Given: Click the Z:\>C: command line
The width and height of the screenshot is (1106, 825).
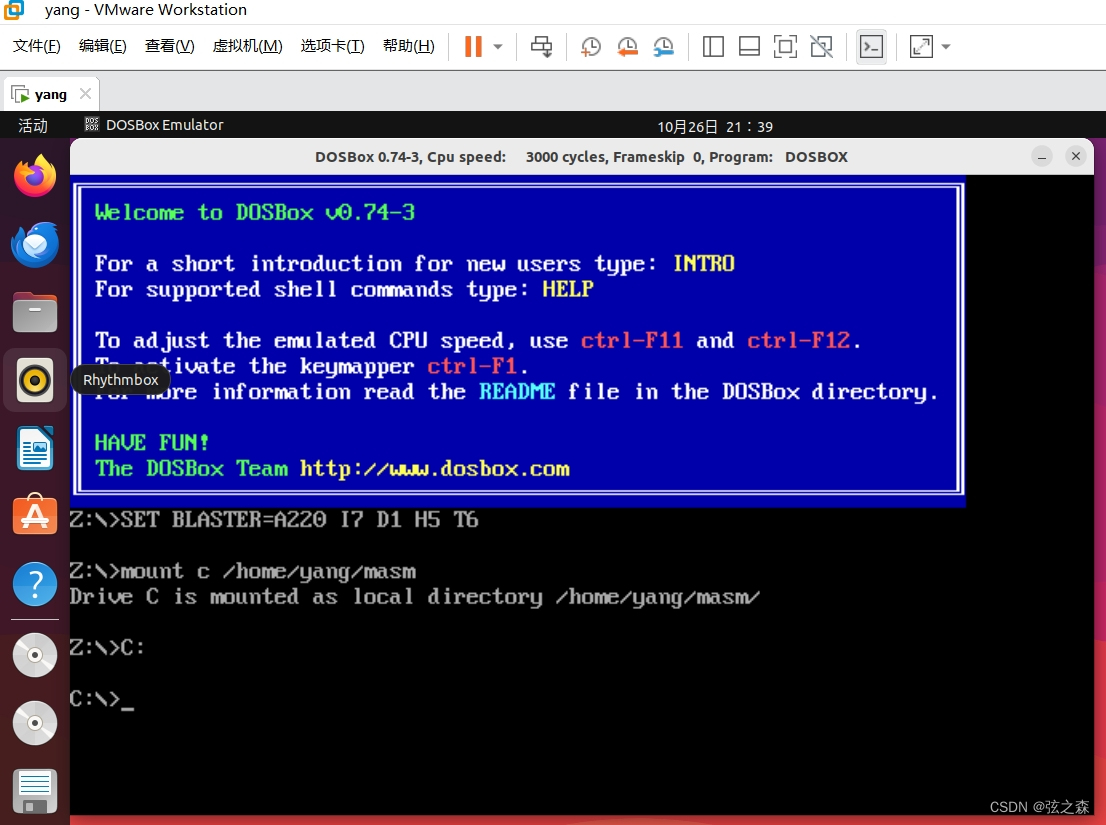Looking at the screenshot, I should [x=107, y=647].
